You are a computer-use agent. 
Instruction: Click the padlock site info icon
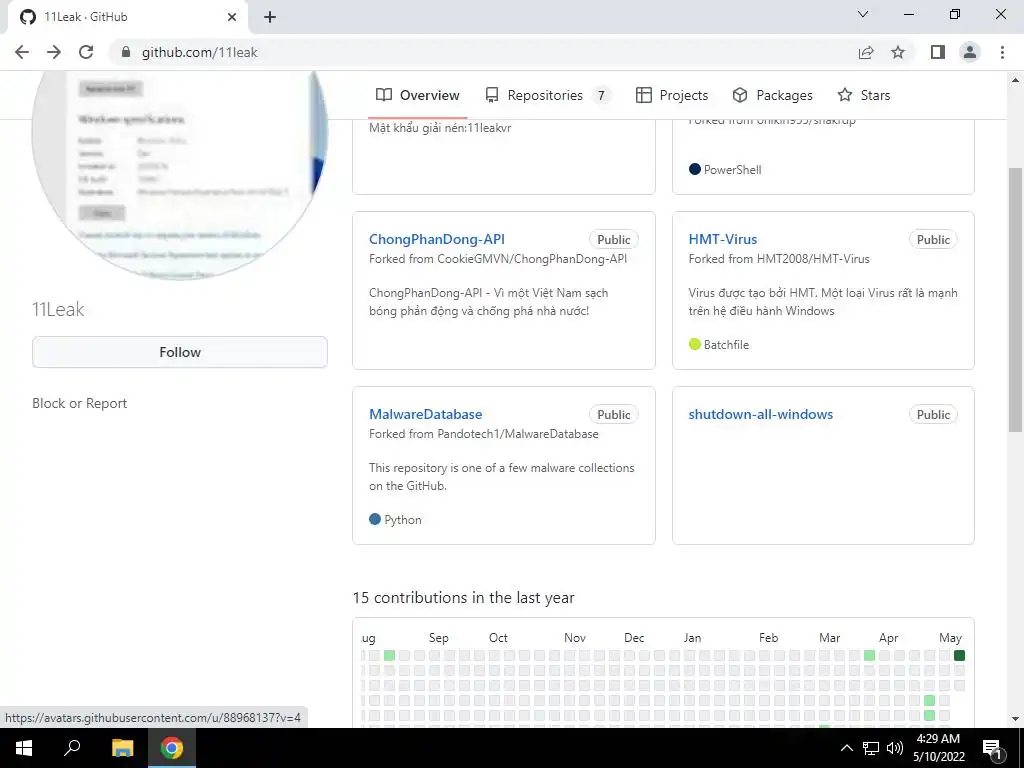[x=126, y=52]
